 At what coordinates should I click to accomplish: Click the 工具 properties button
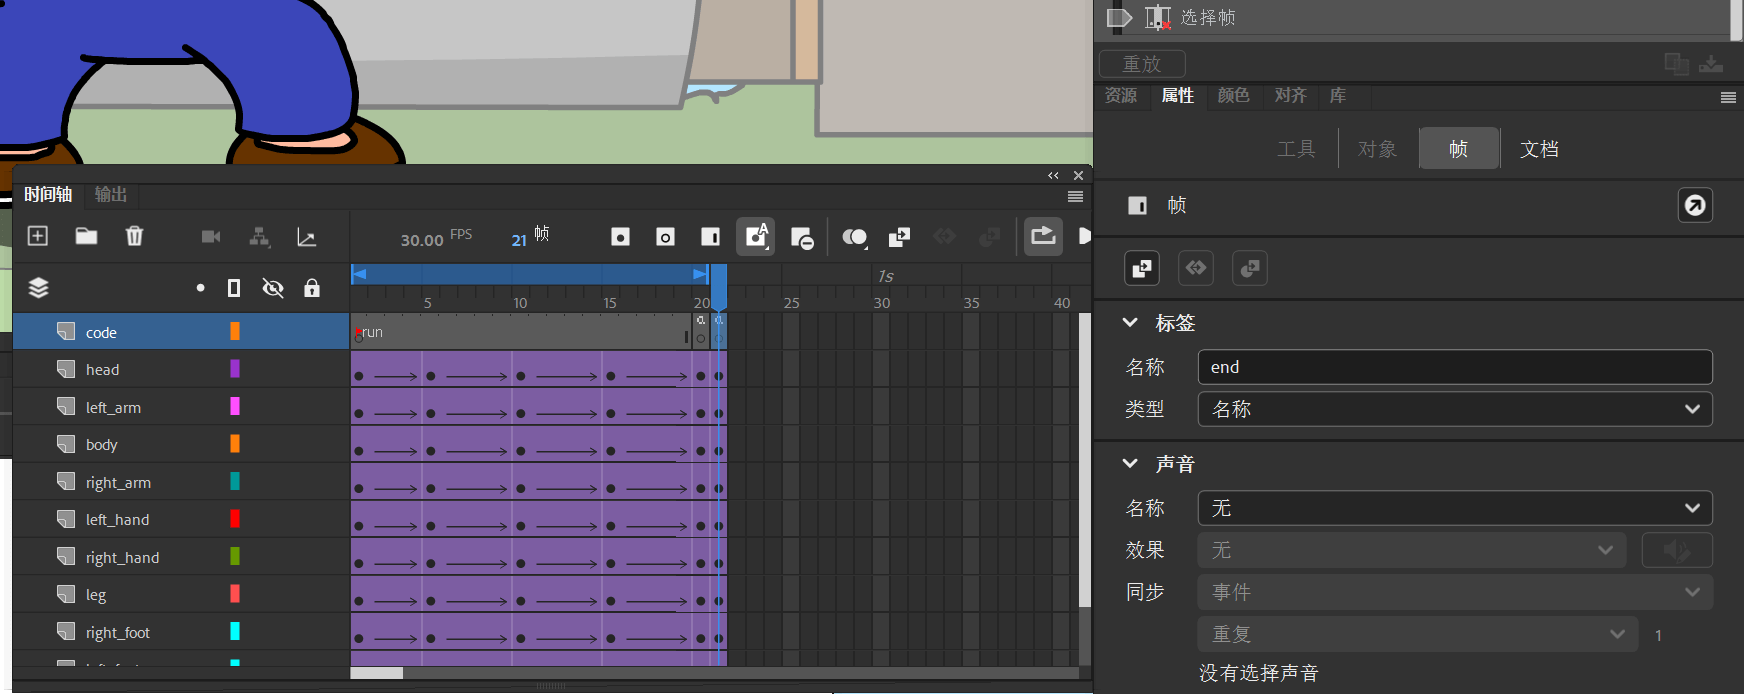1296,149
